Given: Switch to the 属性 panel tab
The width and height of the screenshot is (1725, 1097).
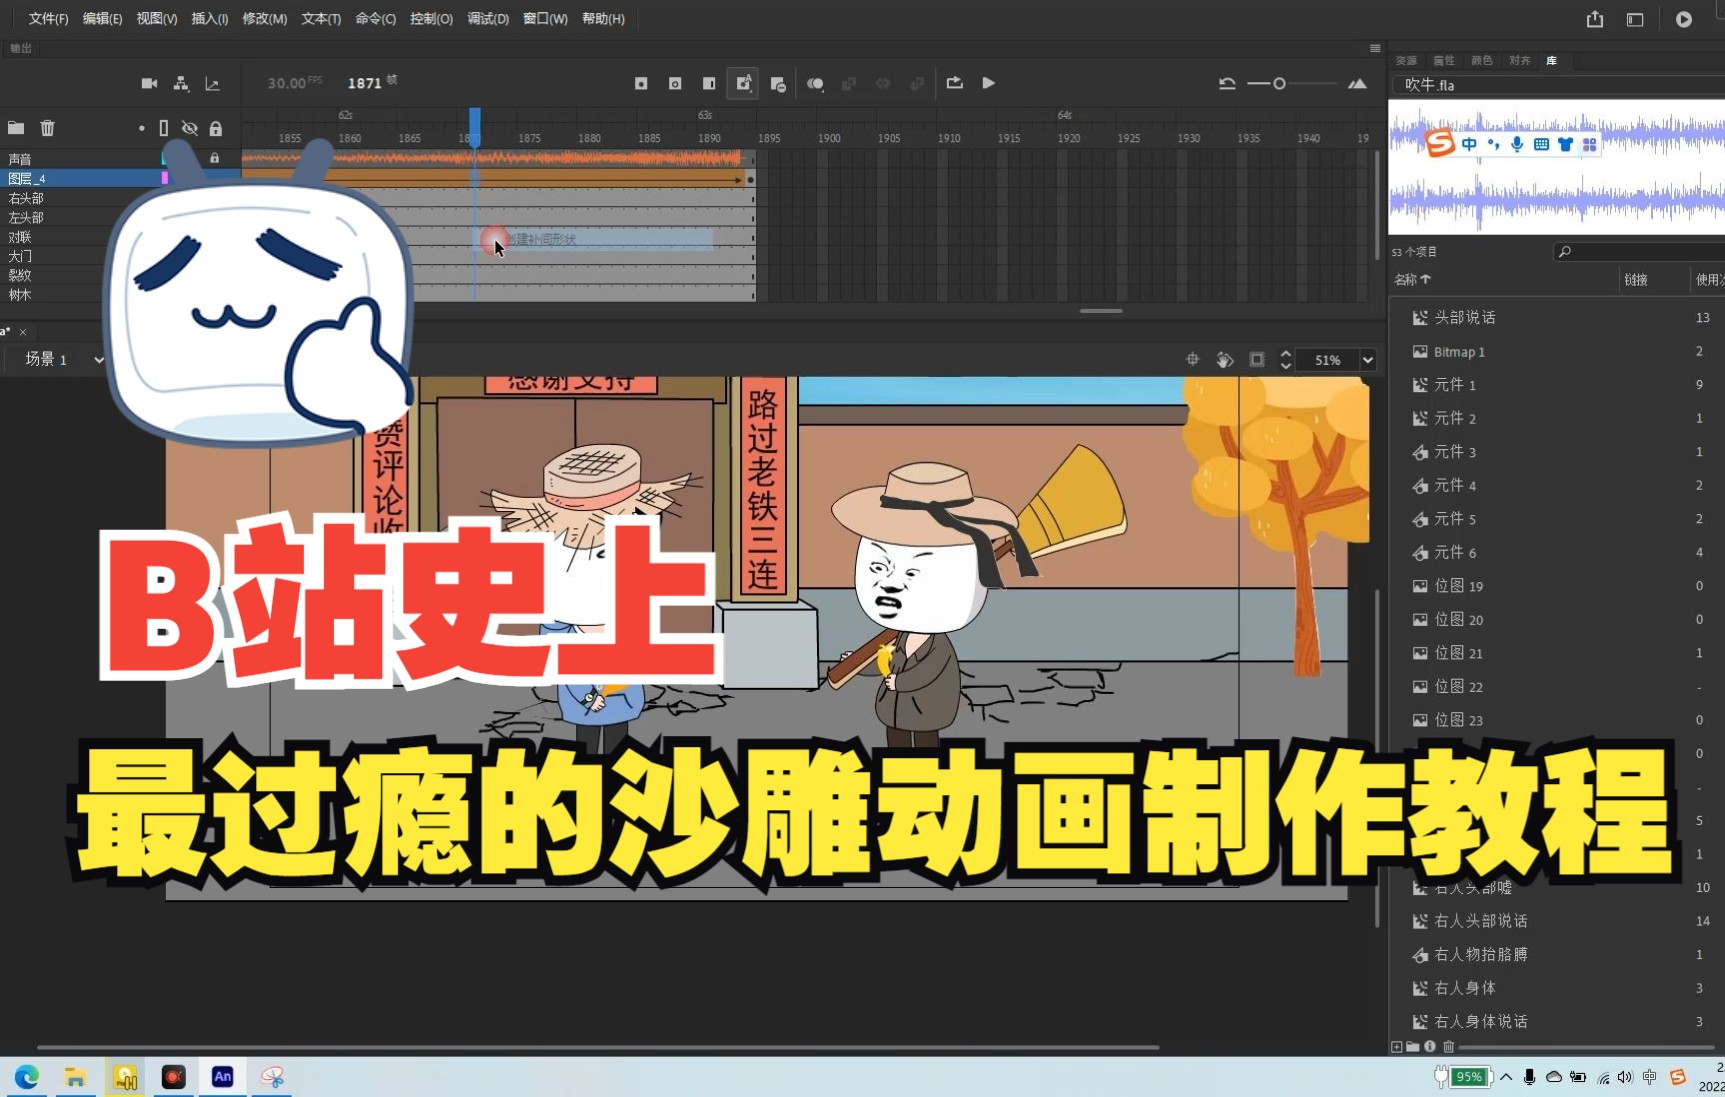Looking at the screenshot, I should pyautogui.click(x=1444, y=60).
